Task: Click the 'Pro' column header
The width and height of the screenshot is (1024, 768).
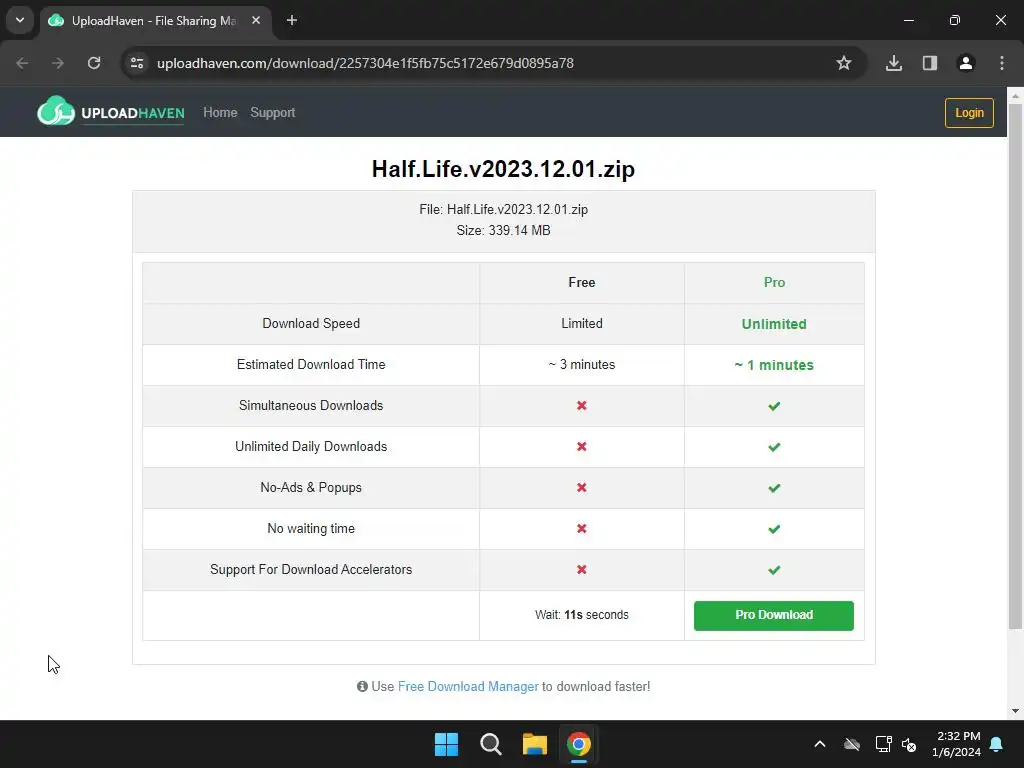Action: click(774, 282)
